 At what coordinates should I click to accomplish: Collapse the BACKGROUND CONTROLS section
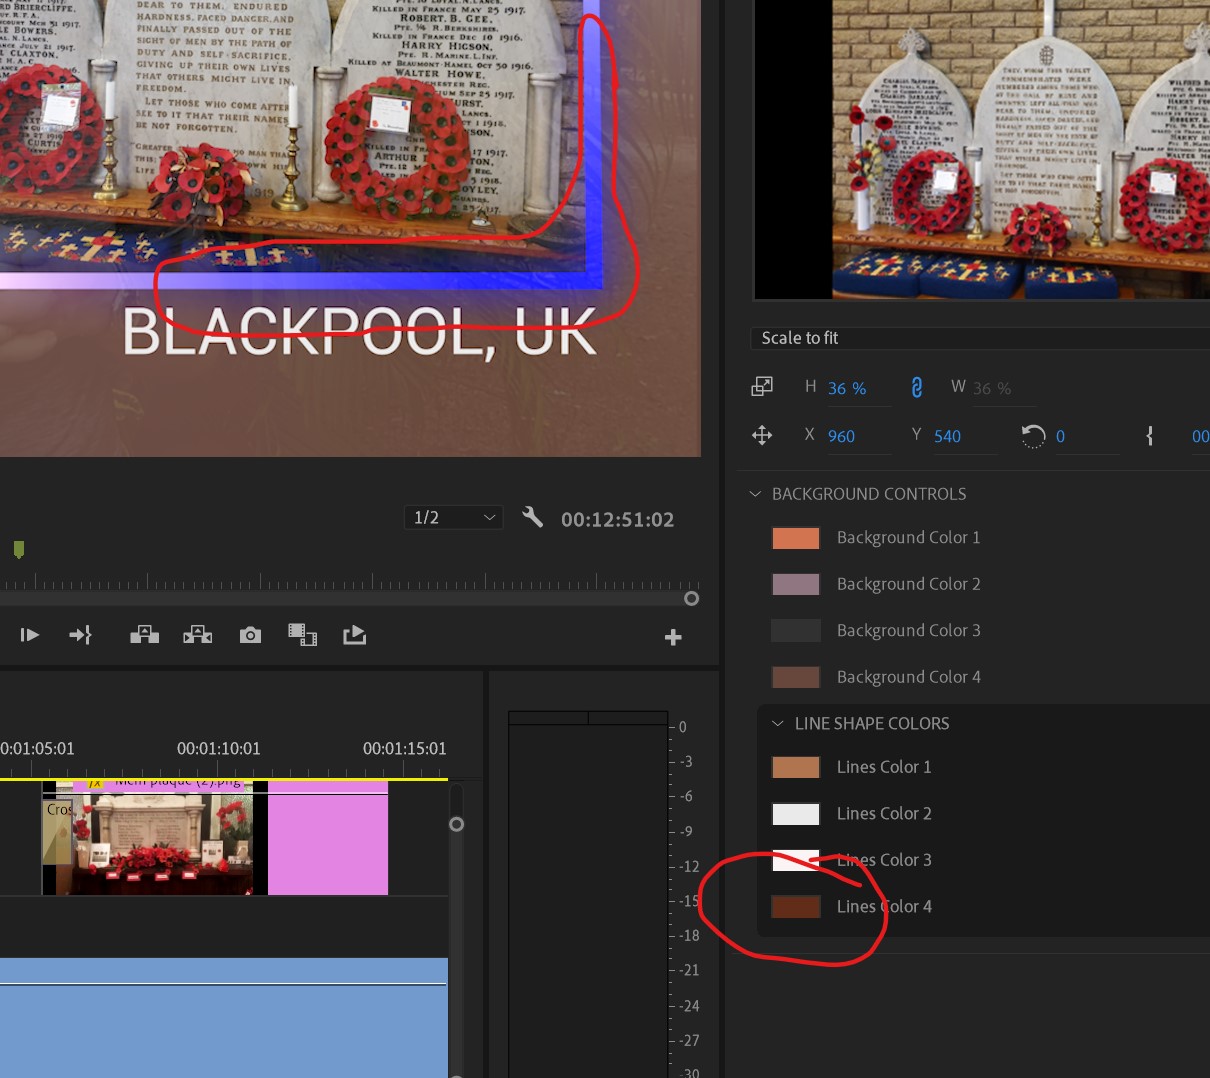pyautogui.click(x=756, y=493)
